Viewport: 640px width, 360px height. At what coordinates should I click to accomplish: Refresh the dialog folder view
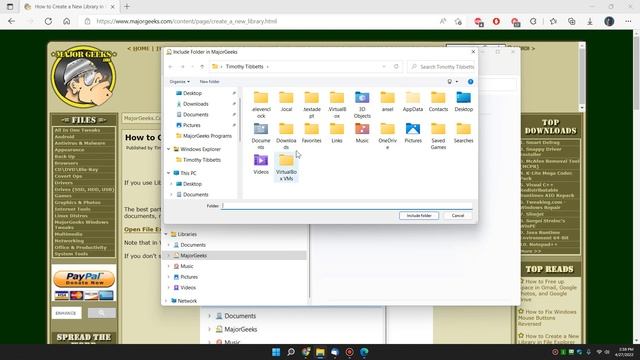396,67
